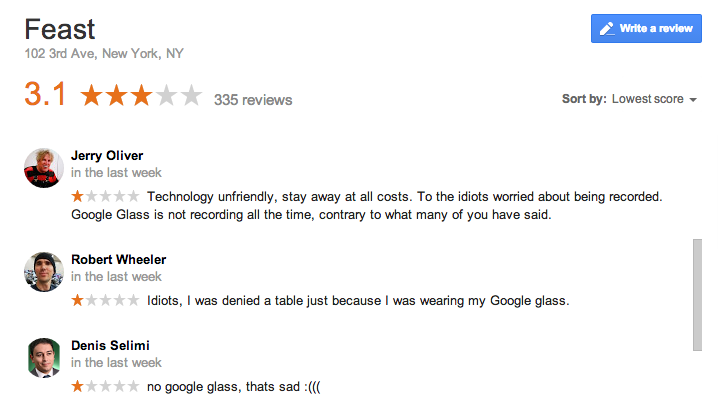722x414 pixels.
Task: Open Robert Wheeler's profile picture
Action: click(x=44, y=272)
